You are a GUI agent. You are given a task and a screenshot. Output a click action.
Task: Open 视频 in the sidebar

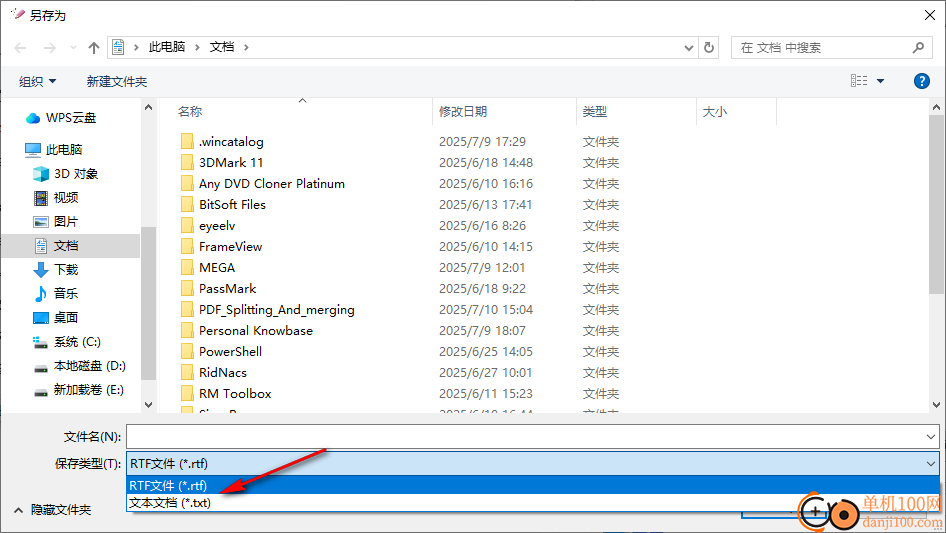(56, 197)
